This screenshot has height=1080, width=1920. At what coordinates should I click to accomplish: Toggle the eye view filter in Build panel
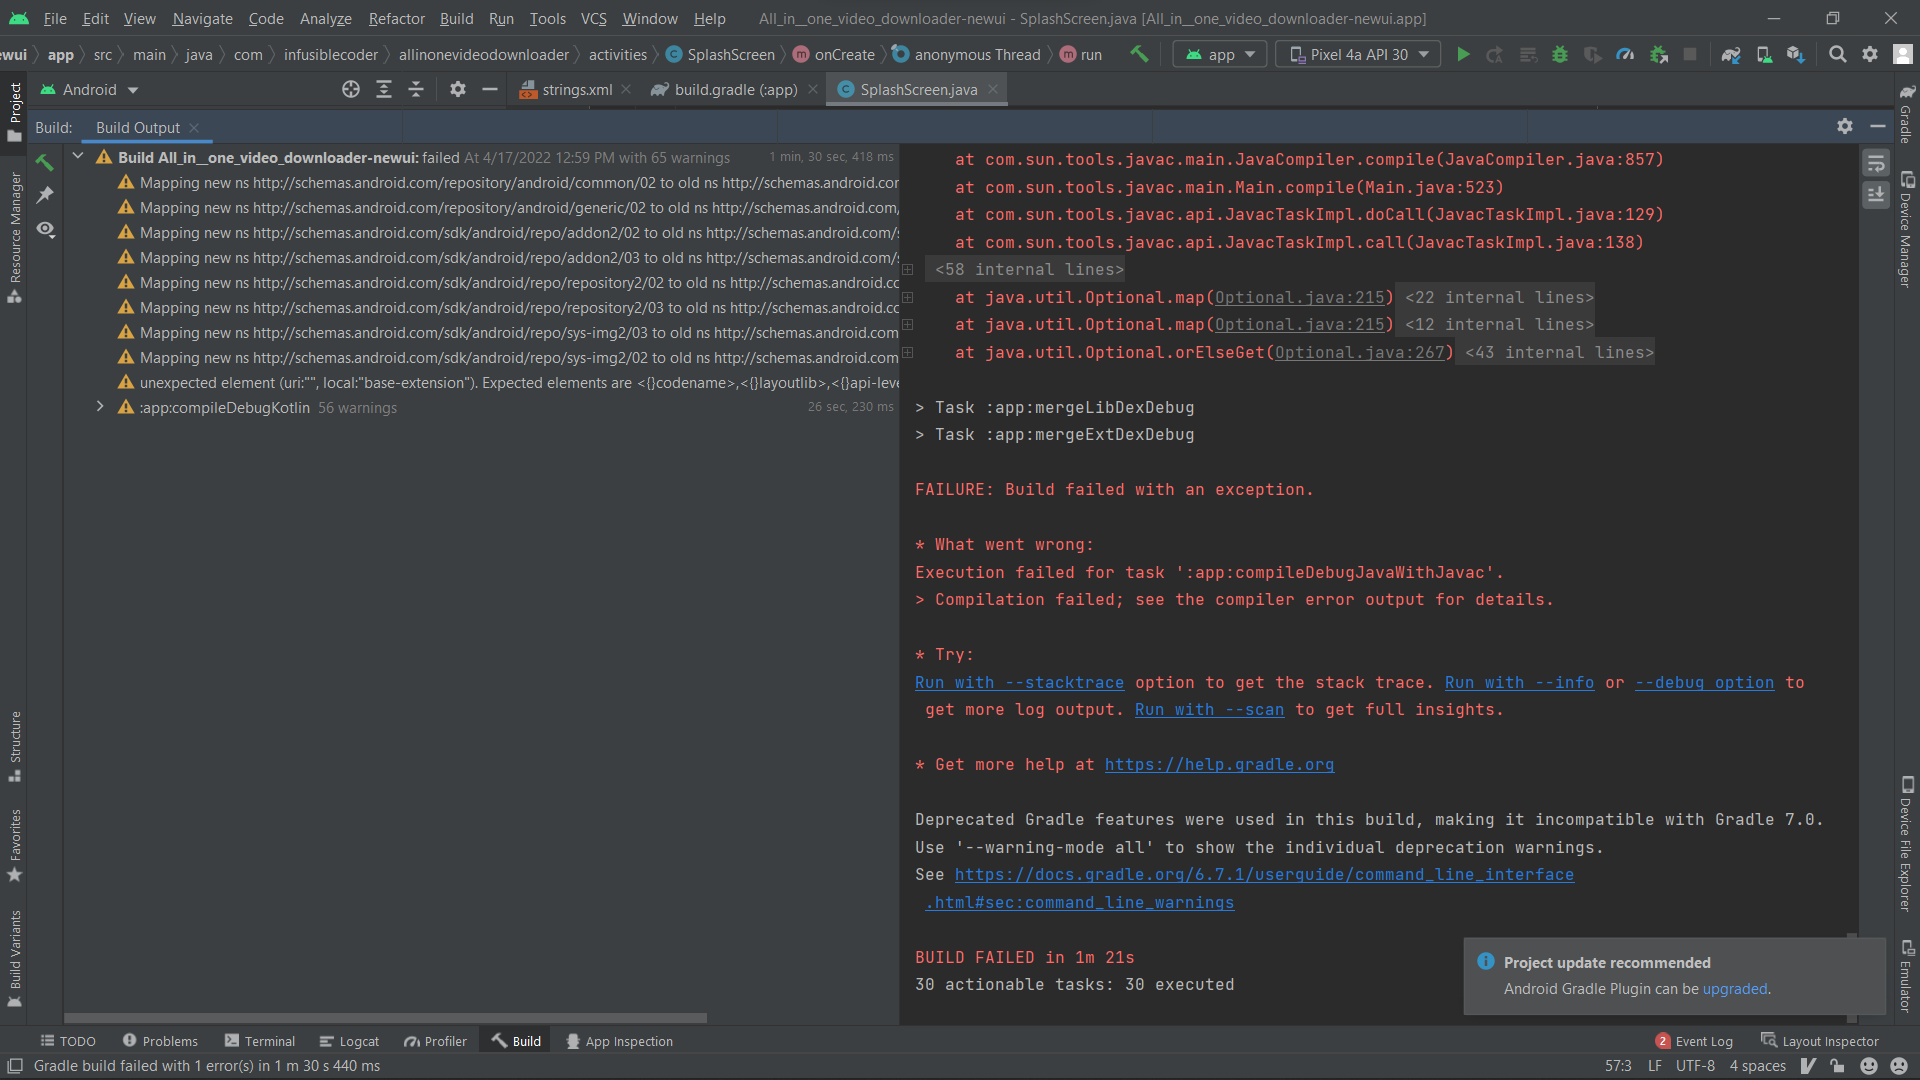(x=45, y=229)
